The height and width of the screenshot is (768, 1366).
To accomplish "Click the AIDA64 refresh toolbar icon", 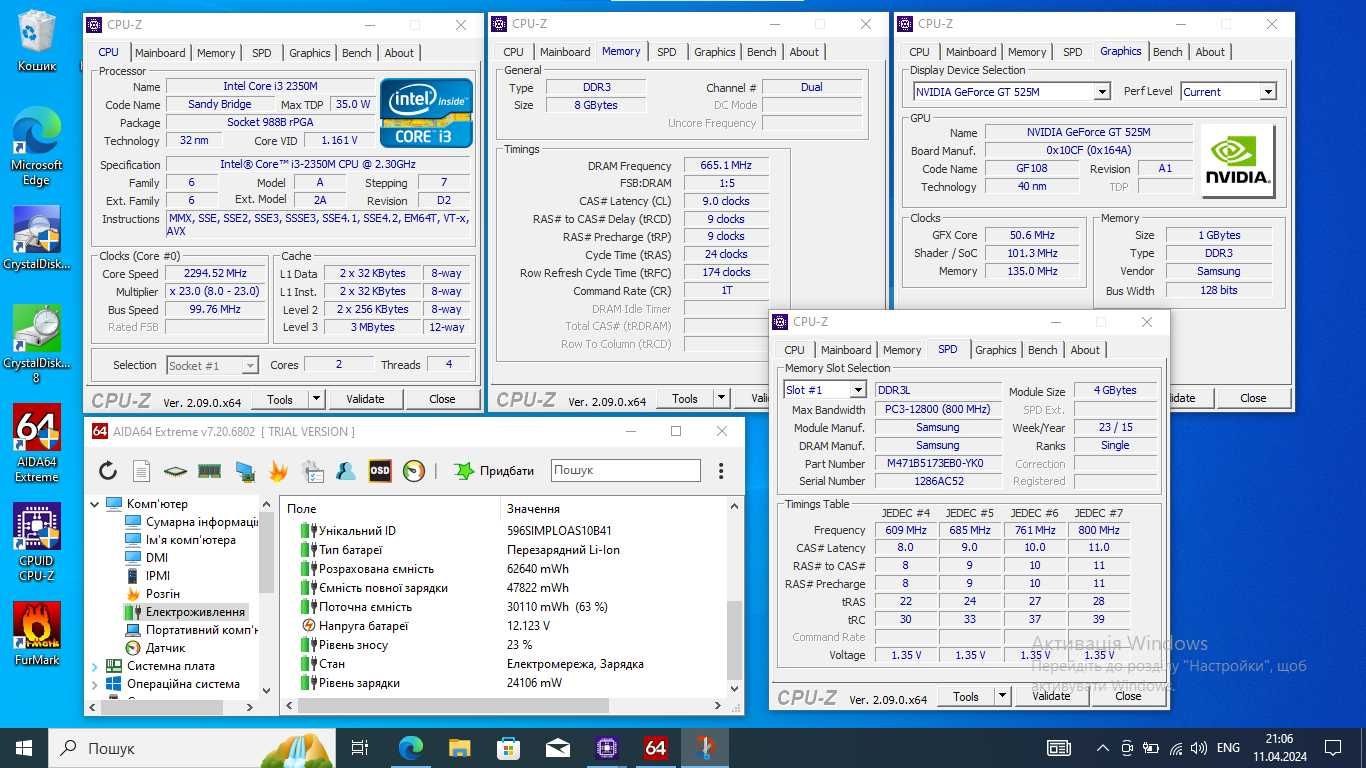I will 108,471.
